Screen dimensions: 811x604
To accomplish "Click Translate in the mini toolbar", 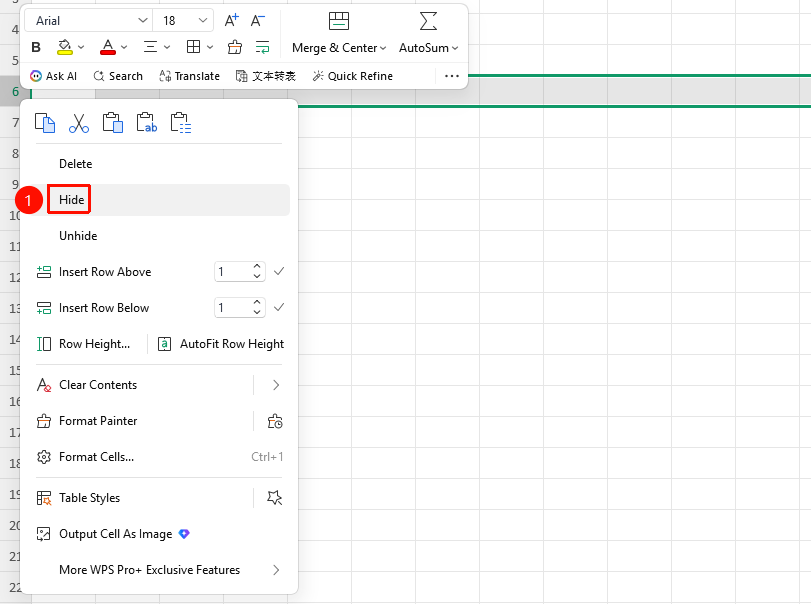I will [x=189, y=76].
